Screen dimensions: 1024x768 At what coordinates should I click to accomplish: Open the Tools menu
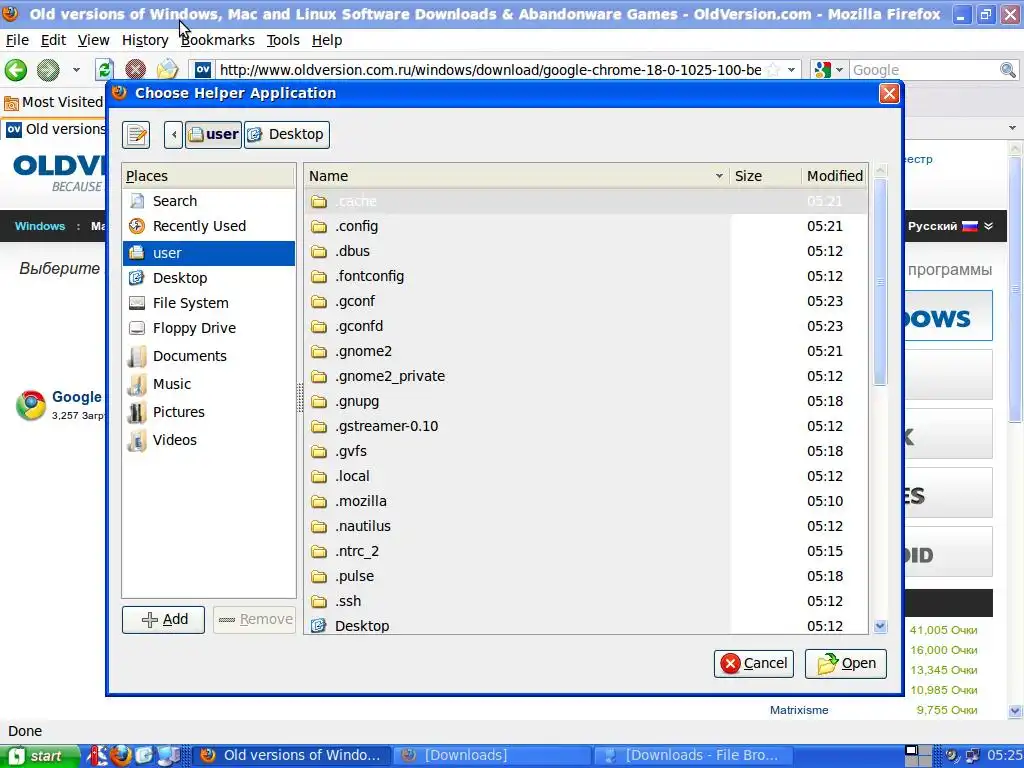click(x=283, y=40)
